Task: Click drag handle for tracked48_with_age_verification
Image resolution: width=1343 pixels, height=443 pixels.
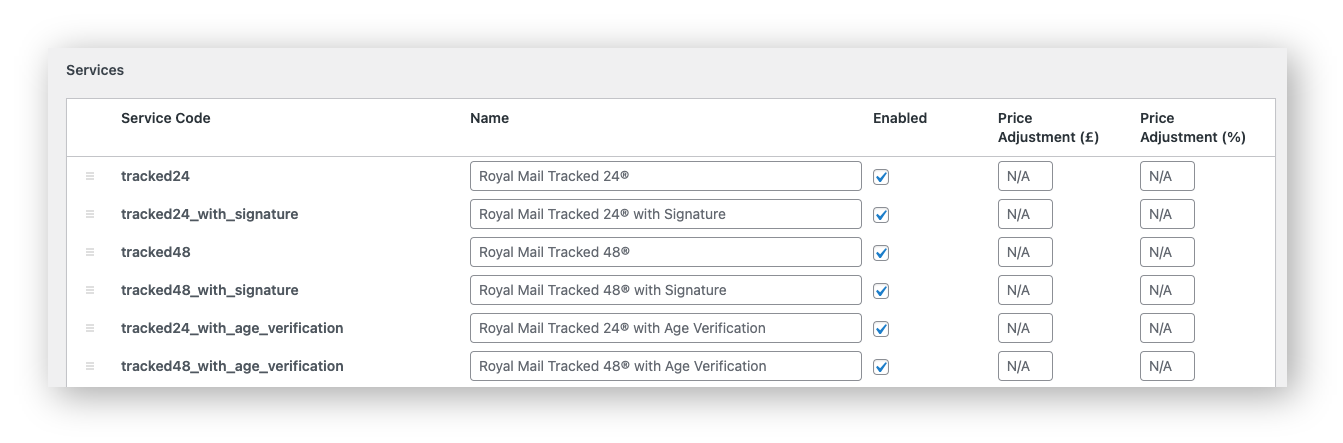Action: pyautogui.click(x=90, y=366)
